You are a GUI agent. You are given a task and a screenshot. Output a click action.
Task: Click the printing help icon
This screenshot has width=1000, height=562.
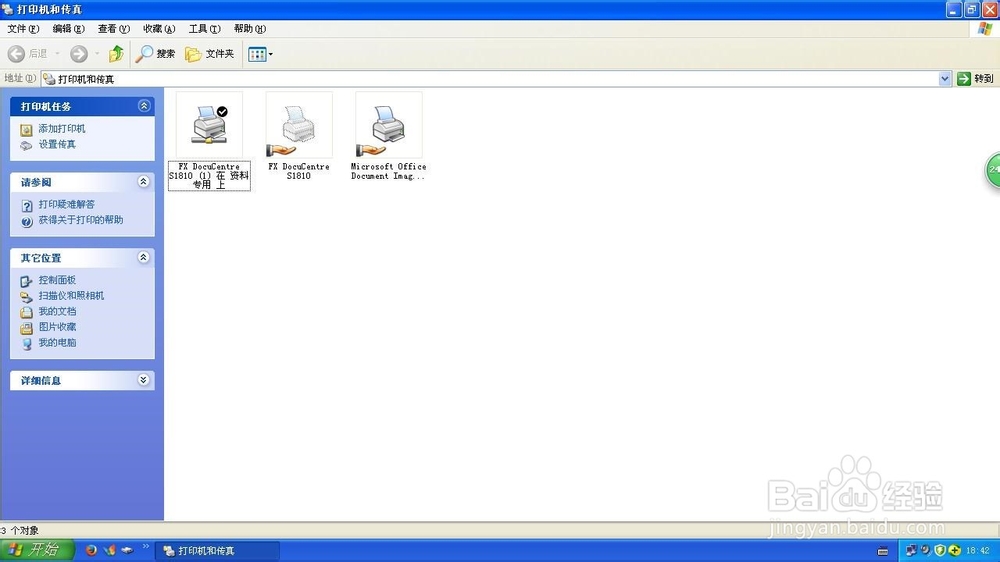pos(26,221)
